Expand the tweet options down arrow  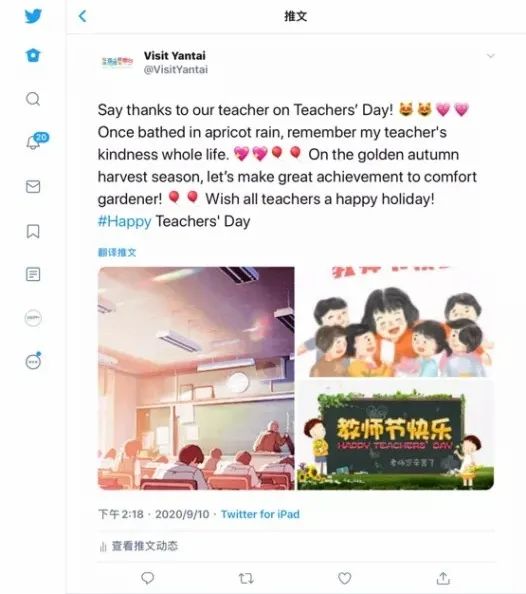(491, 56)
